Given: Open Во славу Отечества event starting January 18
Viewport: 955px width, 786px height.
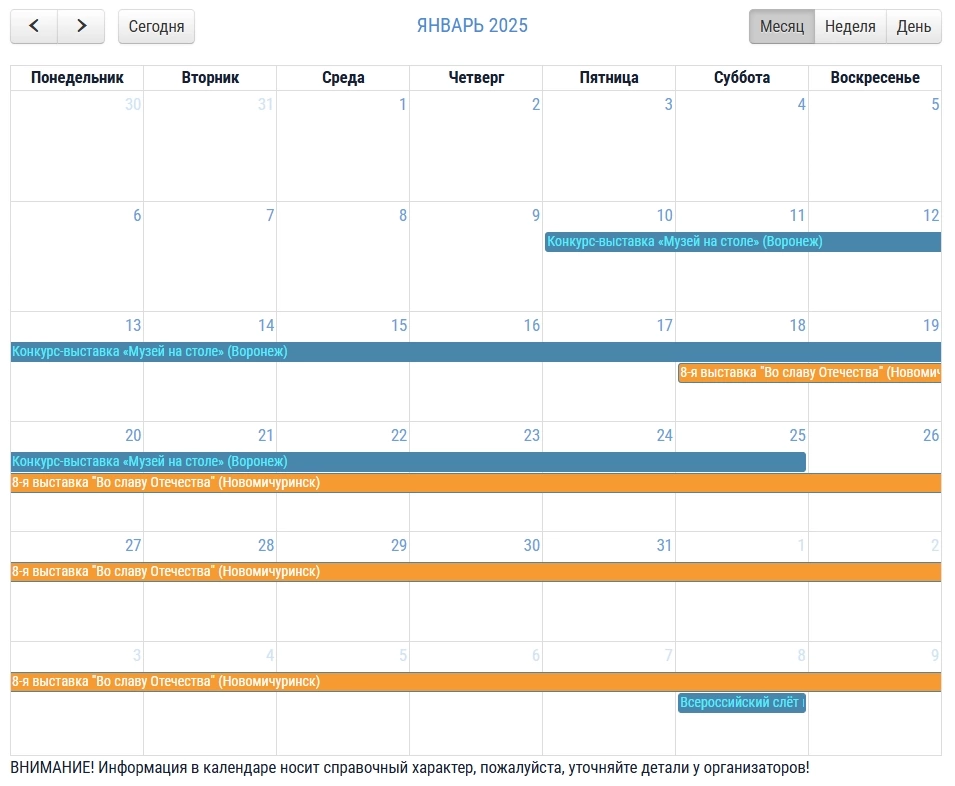Looking at the screenshot, I should pyautogui.click(x=809, y=373).
